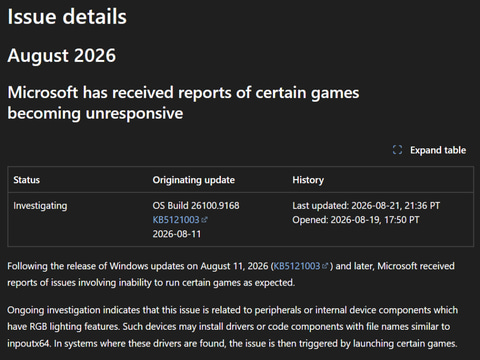Open KB5121003 link in the paragraph
The image size is (480, 360).
click(297, 266)
